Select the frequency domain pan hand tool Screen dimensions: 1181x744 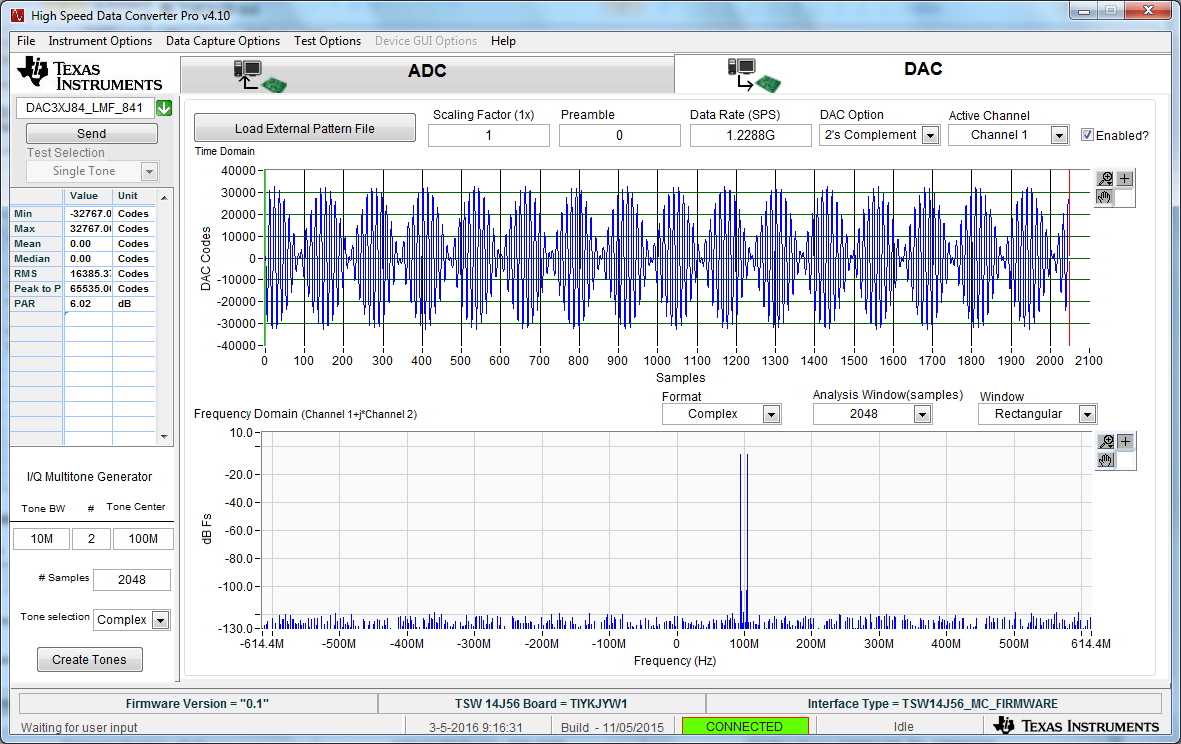(x=1106, y=460)
